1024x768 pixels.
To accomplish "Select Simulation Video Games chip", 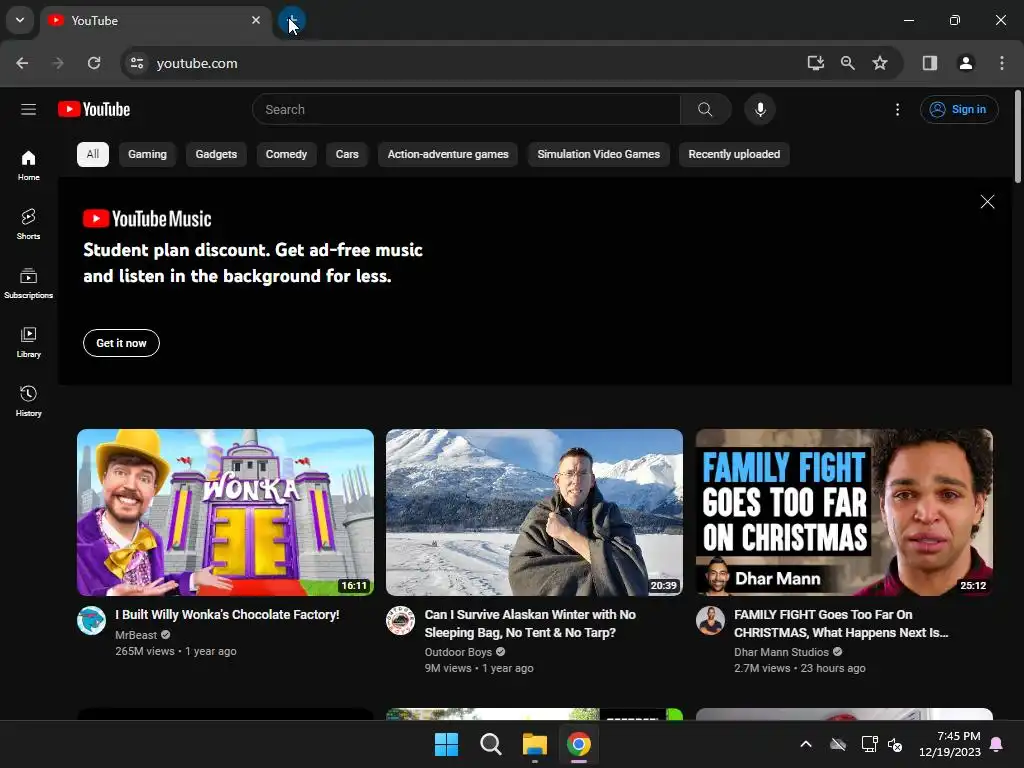I will pyautogui.click(x=598, y=154).
